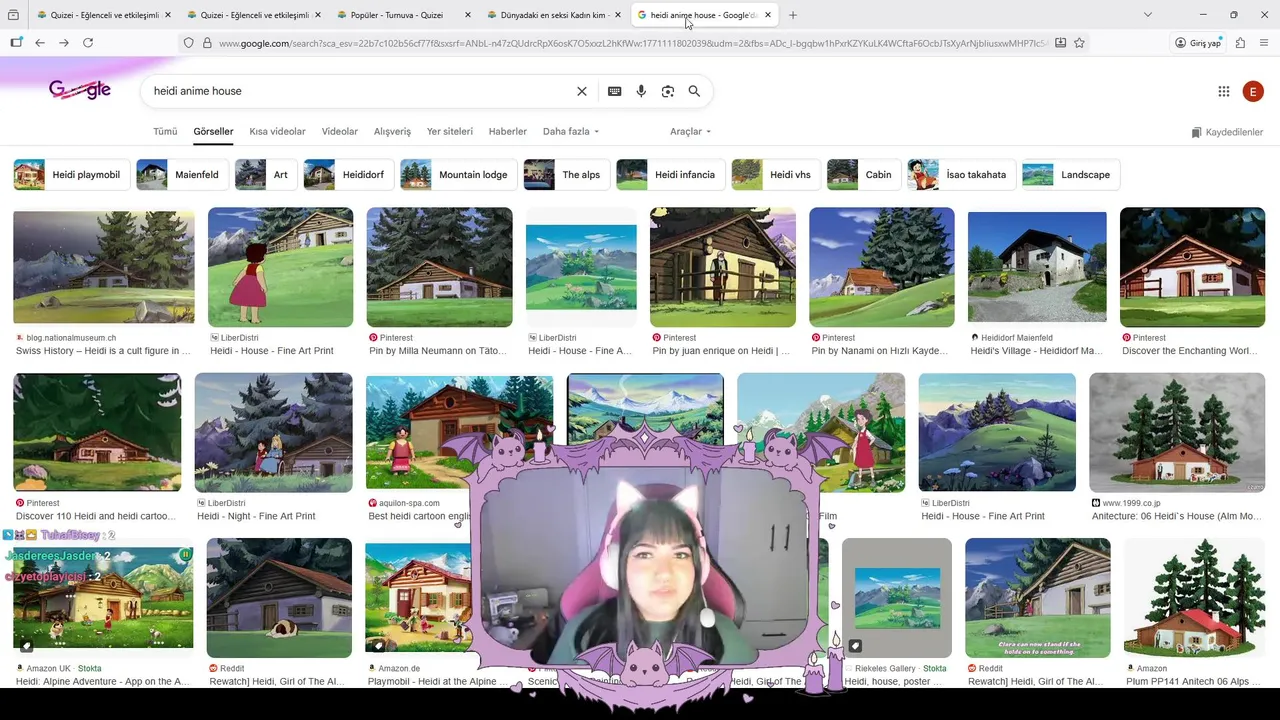Screen dimensions: 1280x720
Task: Open Pin by Milla Neumann link
Action: (x=436, y=351)
